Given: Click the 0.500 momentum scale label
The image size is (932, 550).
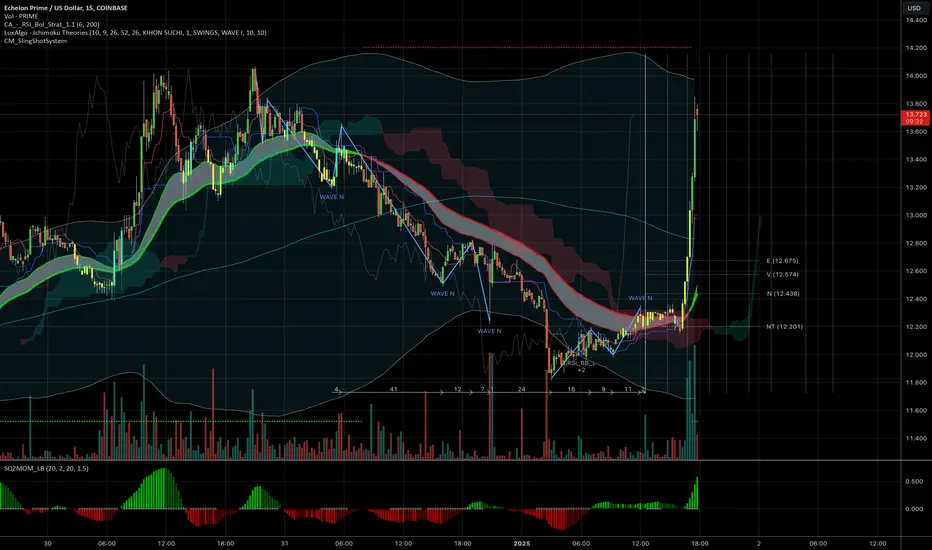Looking at the screenshot, I should (914, 482).
